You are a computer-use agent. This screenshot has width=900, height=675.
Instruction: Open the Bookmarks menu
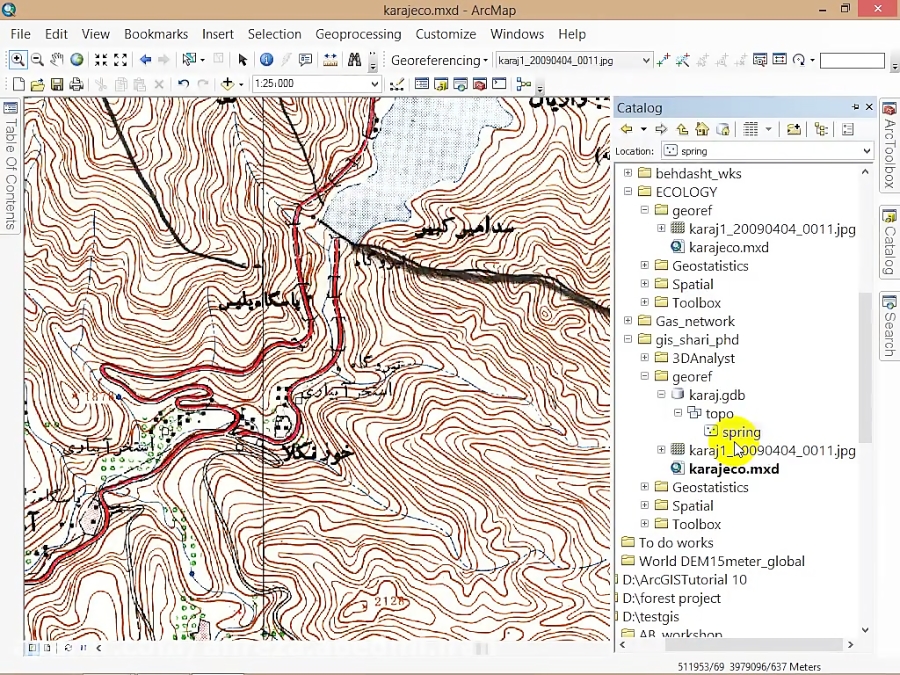pyautogui.click(x=156, y=34)
